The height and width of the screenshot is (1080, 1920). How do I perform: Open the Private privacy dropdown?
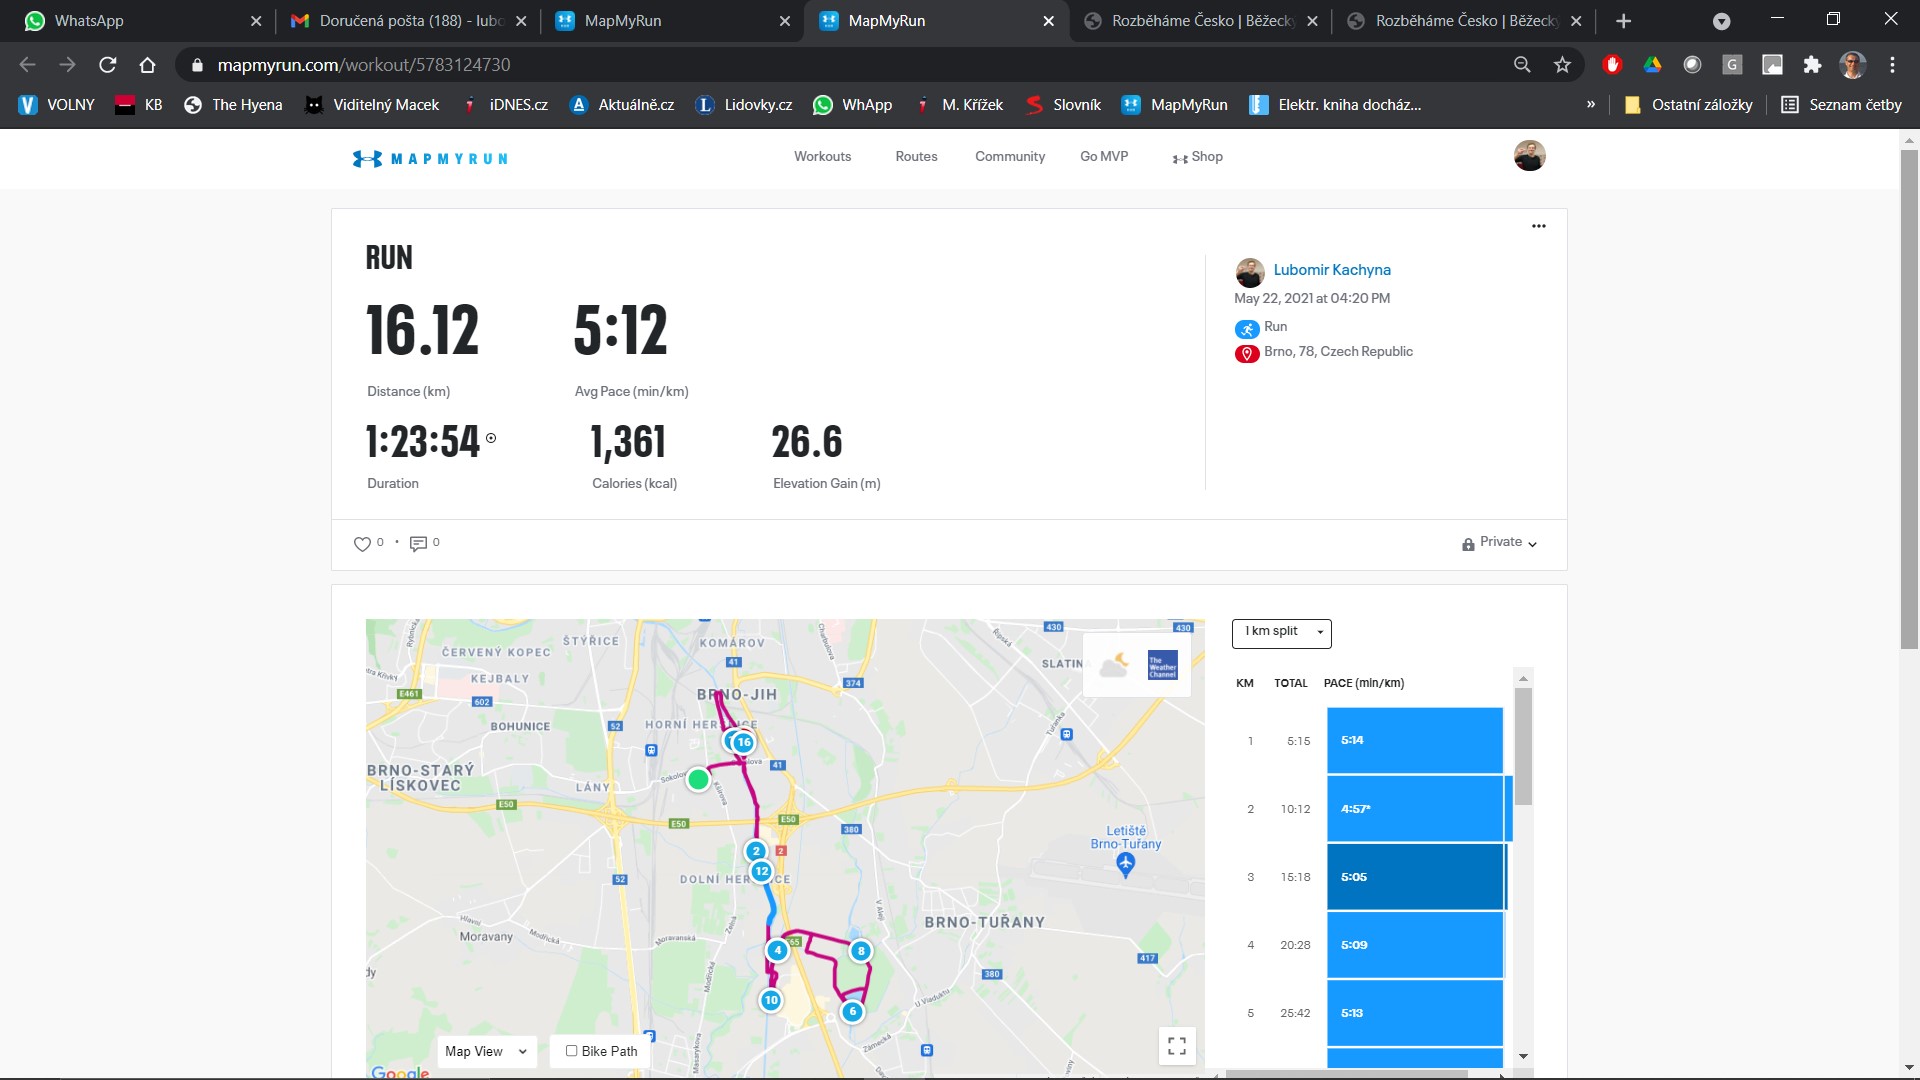[1499, 543]
